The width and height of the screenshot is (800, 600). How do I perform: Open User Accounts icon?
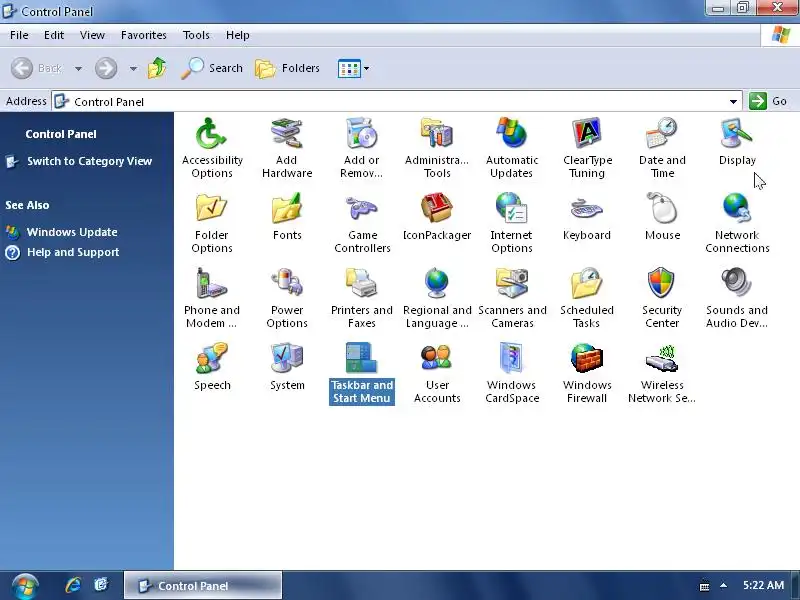pos(437,373)
